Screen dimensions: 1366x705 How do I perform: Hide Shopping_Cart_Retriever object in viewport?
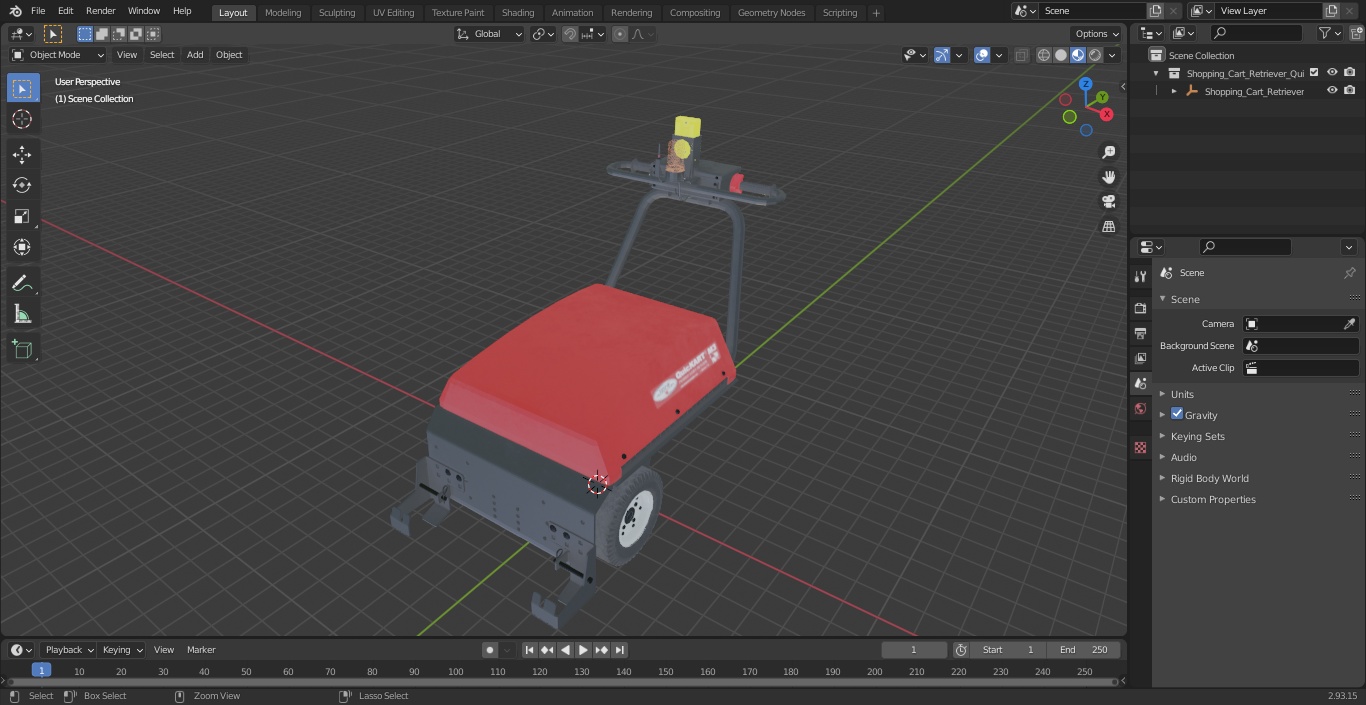pos(1332,91)
